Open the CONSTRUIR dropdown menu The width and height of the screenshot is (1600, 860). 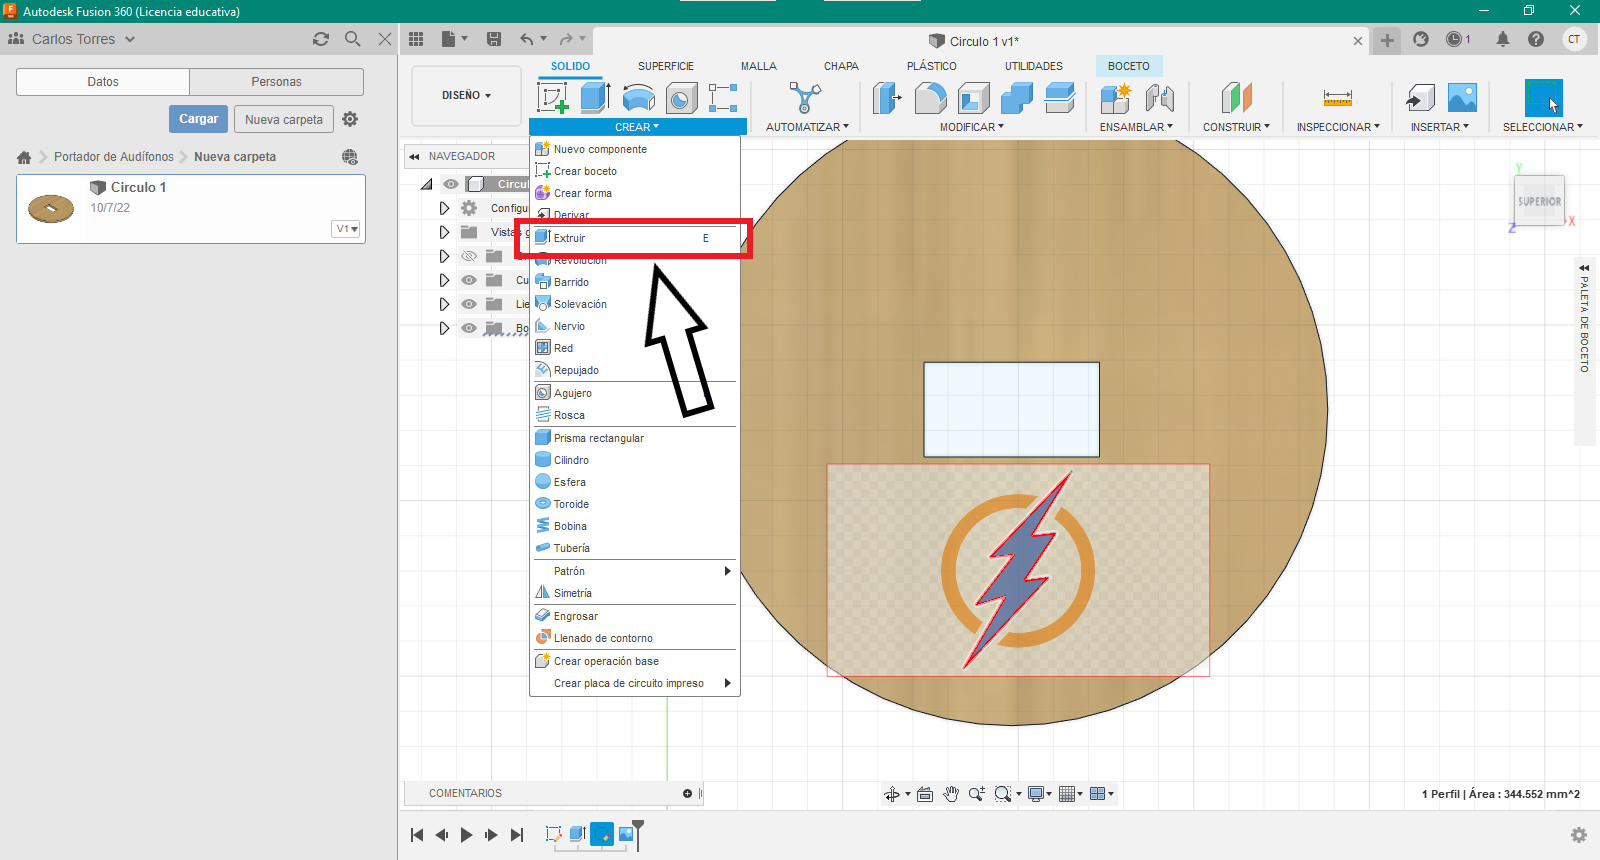tap(1236, 127)
